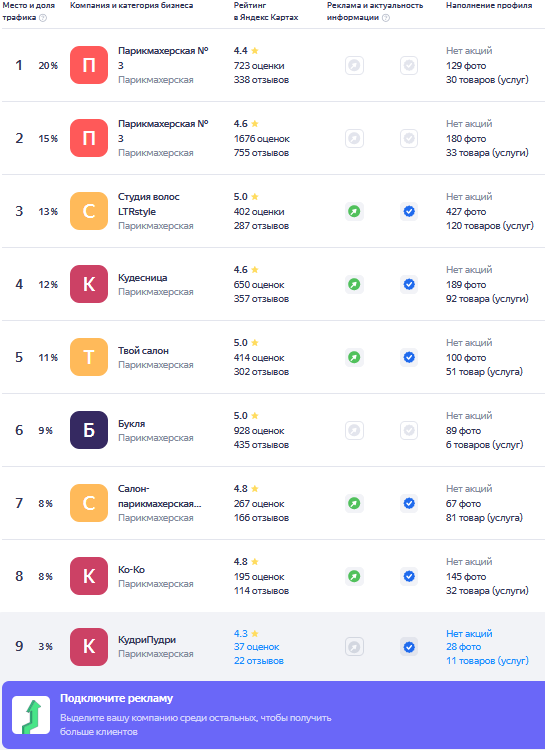
Task: Click blue verified checkmark for Салон-парикмахерская
Action: coord(409,503)
